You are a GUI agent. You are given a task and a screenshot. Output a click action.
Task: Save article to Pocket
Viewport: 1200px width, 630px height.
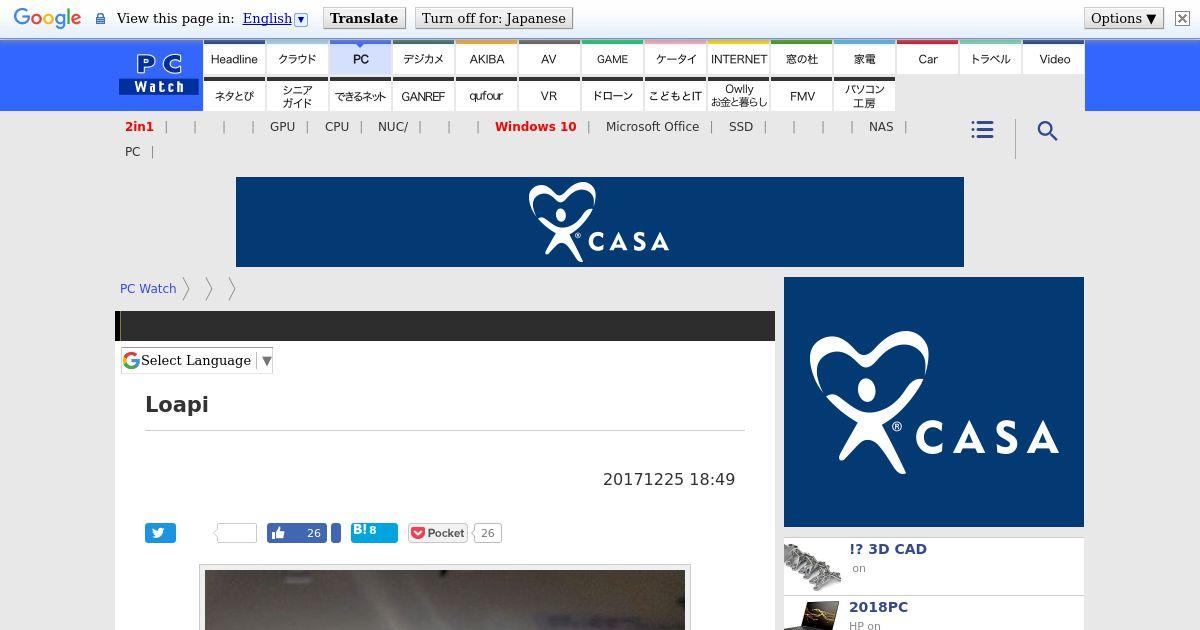[438, 533]
